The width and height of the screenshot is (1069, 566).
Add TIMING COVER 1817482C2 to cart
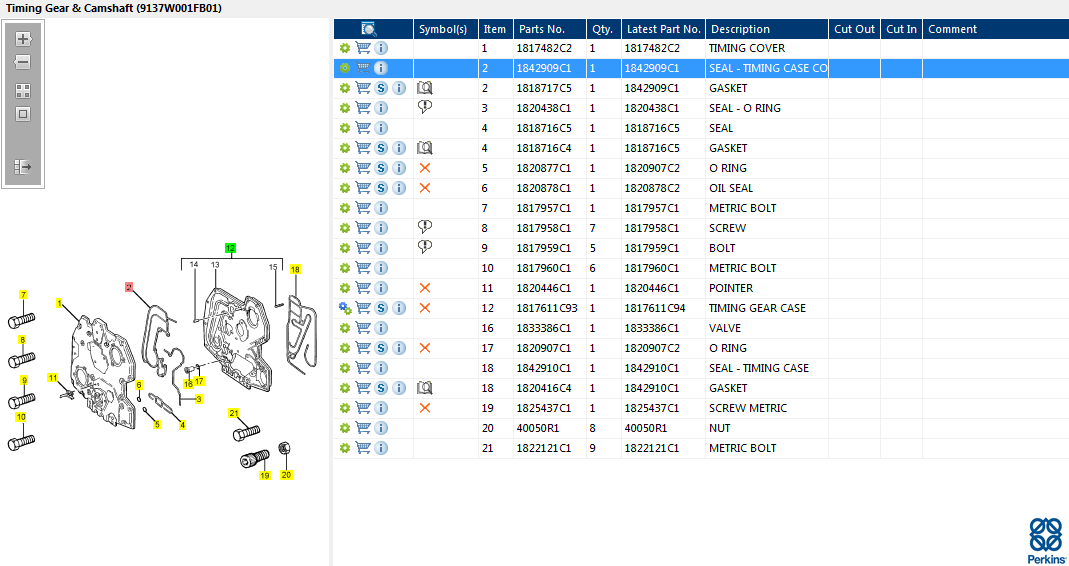[x=363, y=48]
